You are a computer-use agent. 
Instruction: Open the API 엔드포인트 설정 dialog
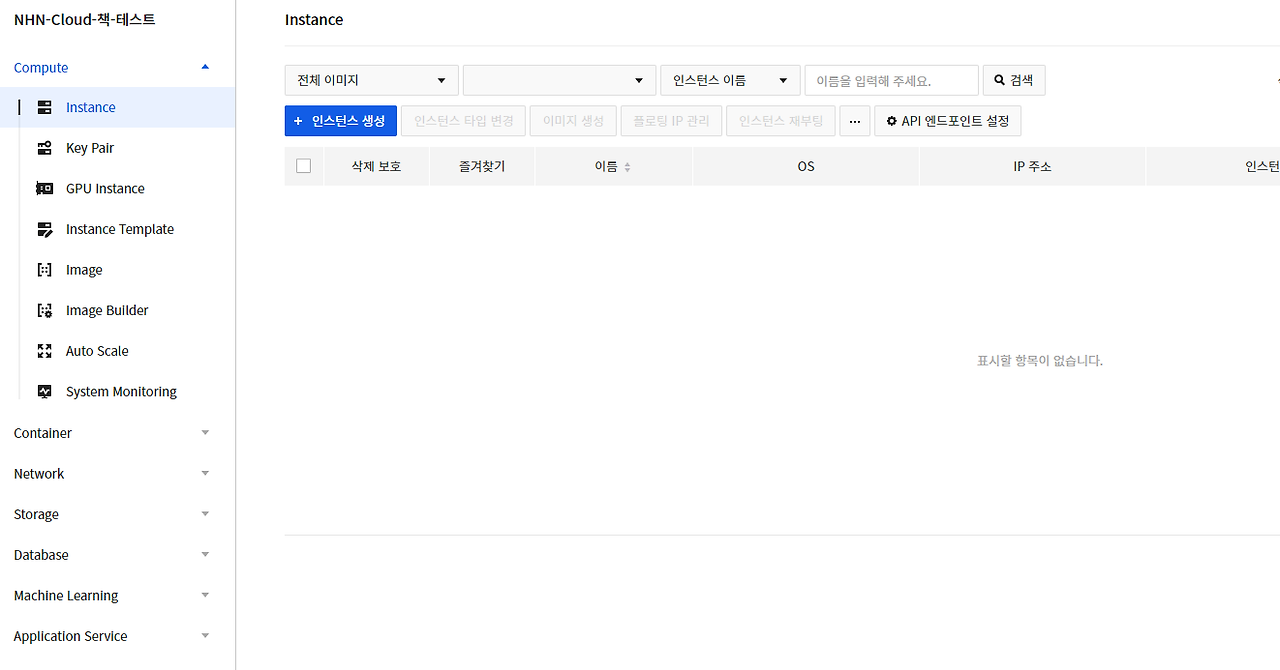pos(947,120)
